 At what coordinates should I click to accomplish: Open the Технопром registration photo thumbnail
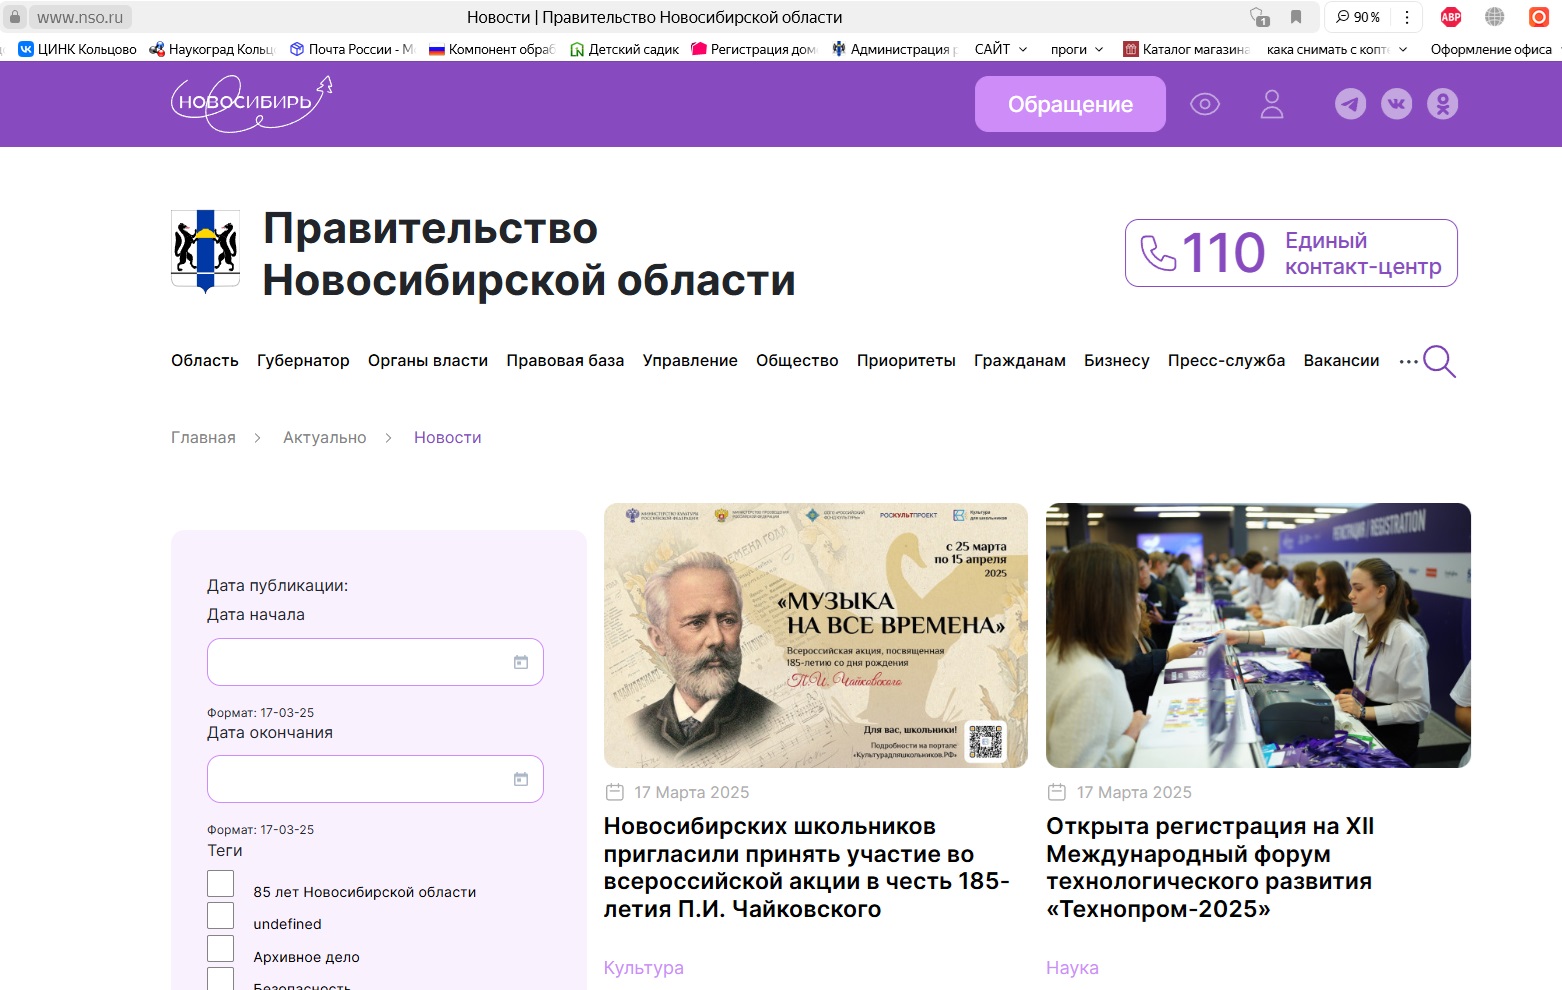tap(1258, 635)
